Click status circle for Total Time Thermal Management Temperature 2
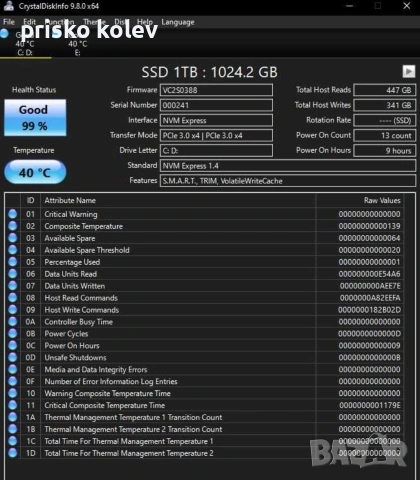The height and width of the screenshot is (480, 420). (13, 453)
